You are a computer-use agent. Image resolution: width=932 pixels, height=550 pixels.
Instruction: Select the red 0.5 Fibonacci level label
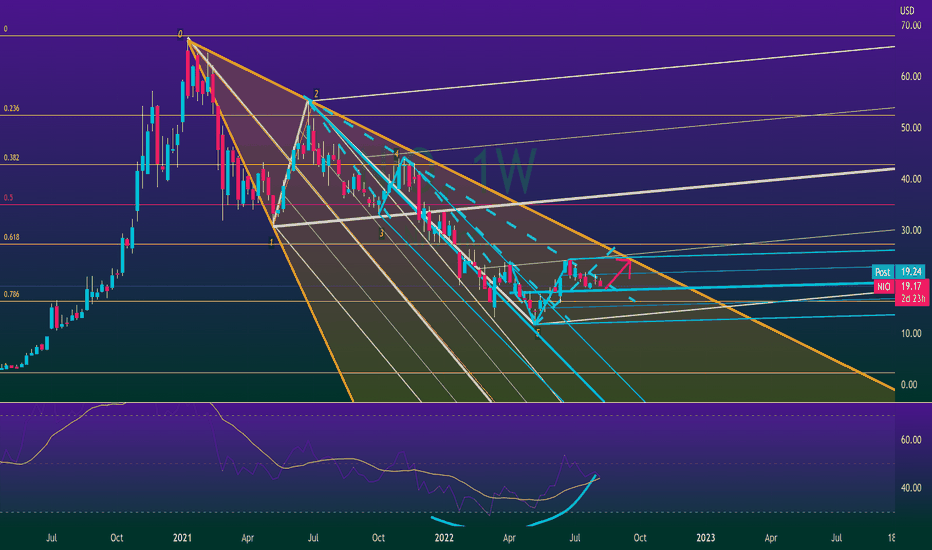(x=8, y=198)
